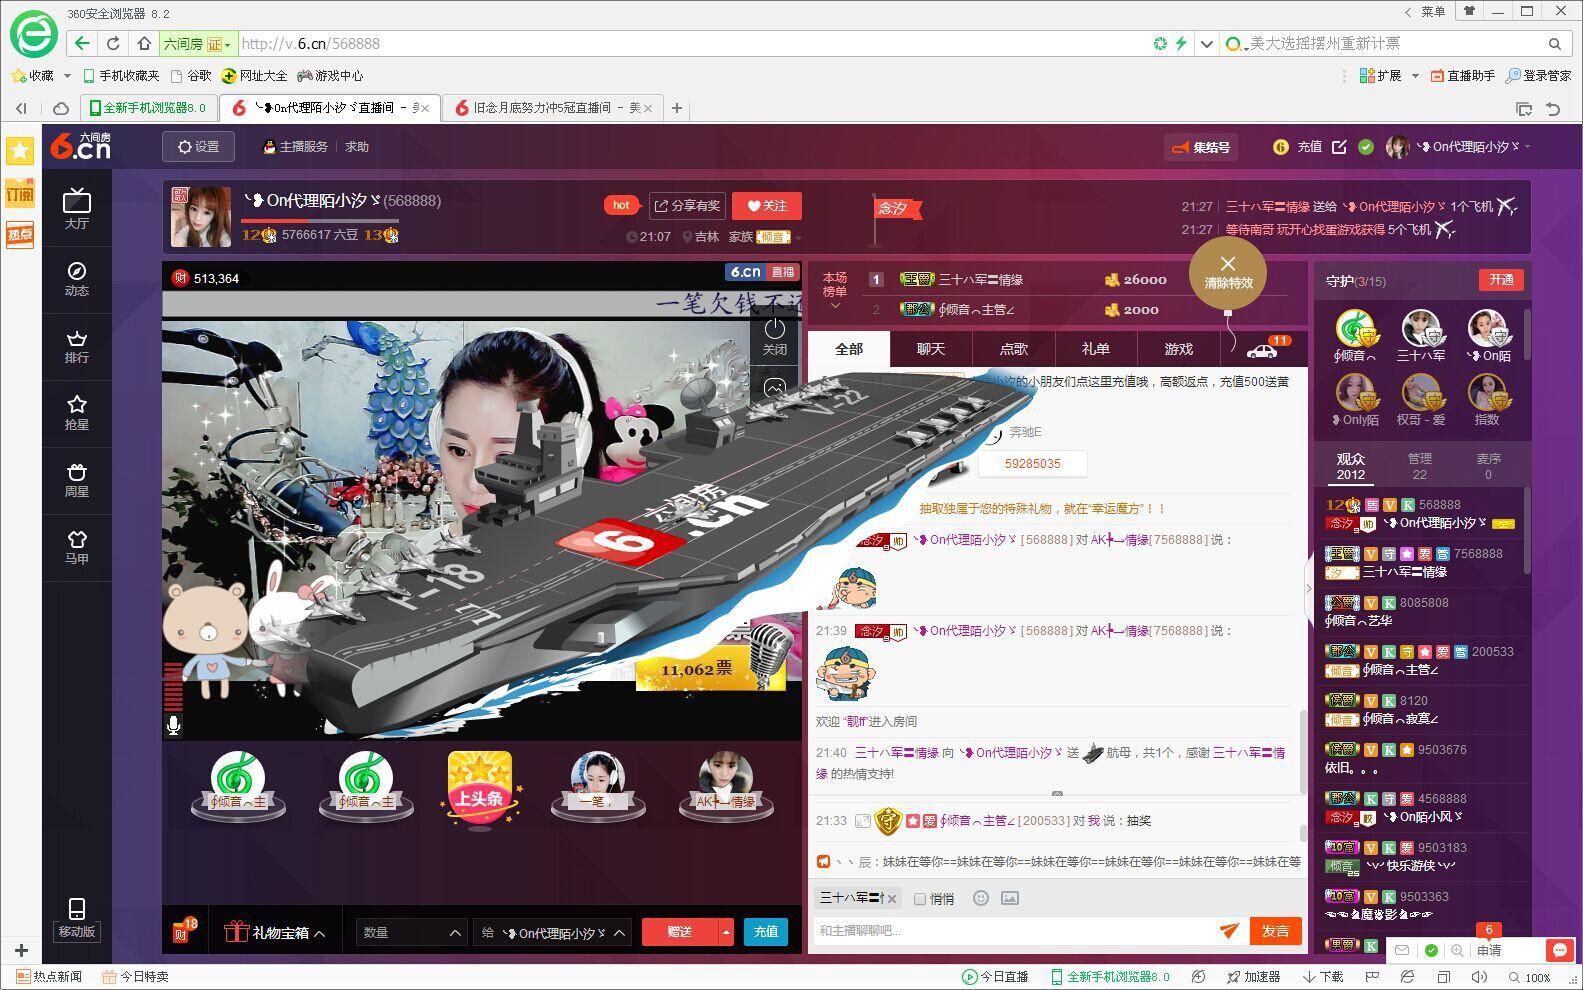Switch to the 管理 22 tab

tap(1420, 466)
